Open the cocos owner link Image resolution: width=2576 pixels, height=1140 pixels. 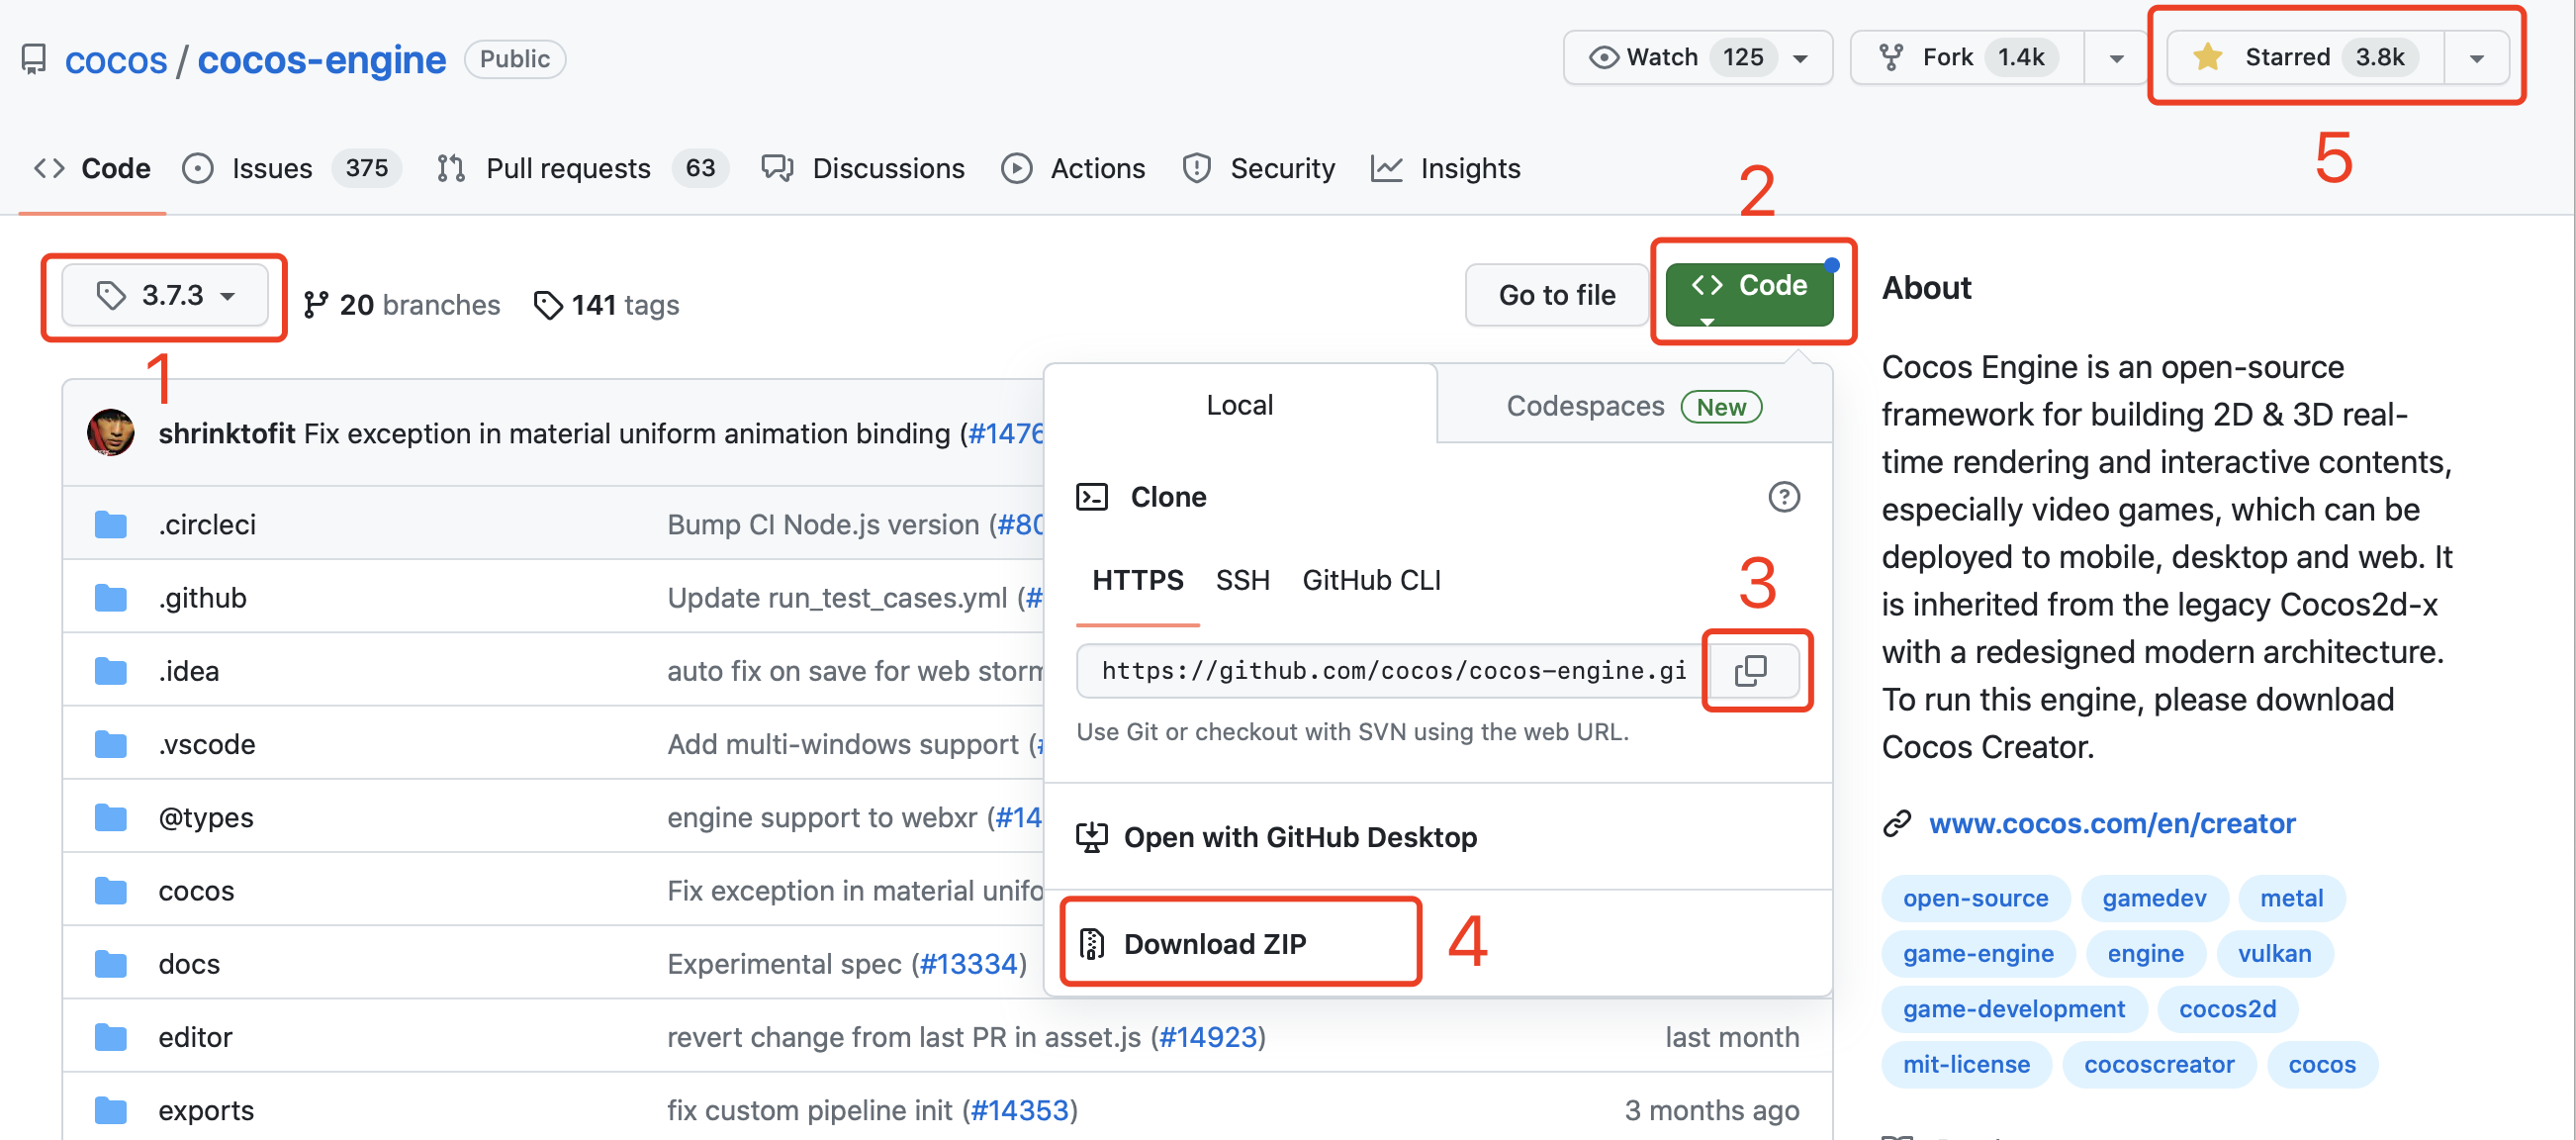click(x=116, y=60)
